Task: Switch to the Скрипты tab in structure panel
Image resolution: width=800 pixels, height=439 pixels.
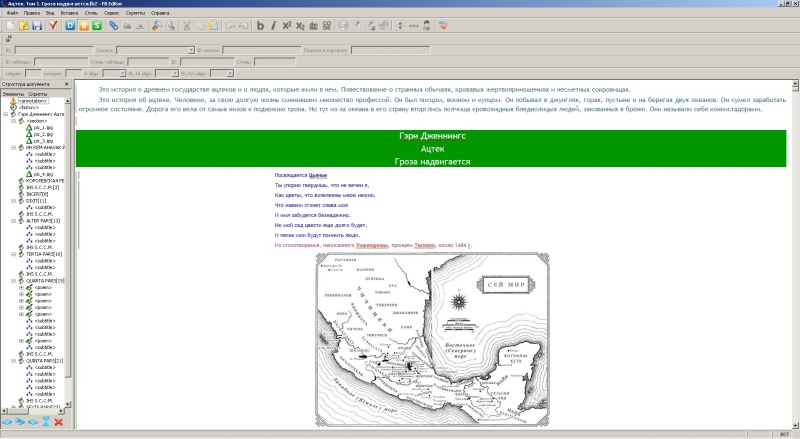Action: [38, 94]
